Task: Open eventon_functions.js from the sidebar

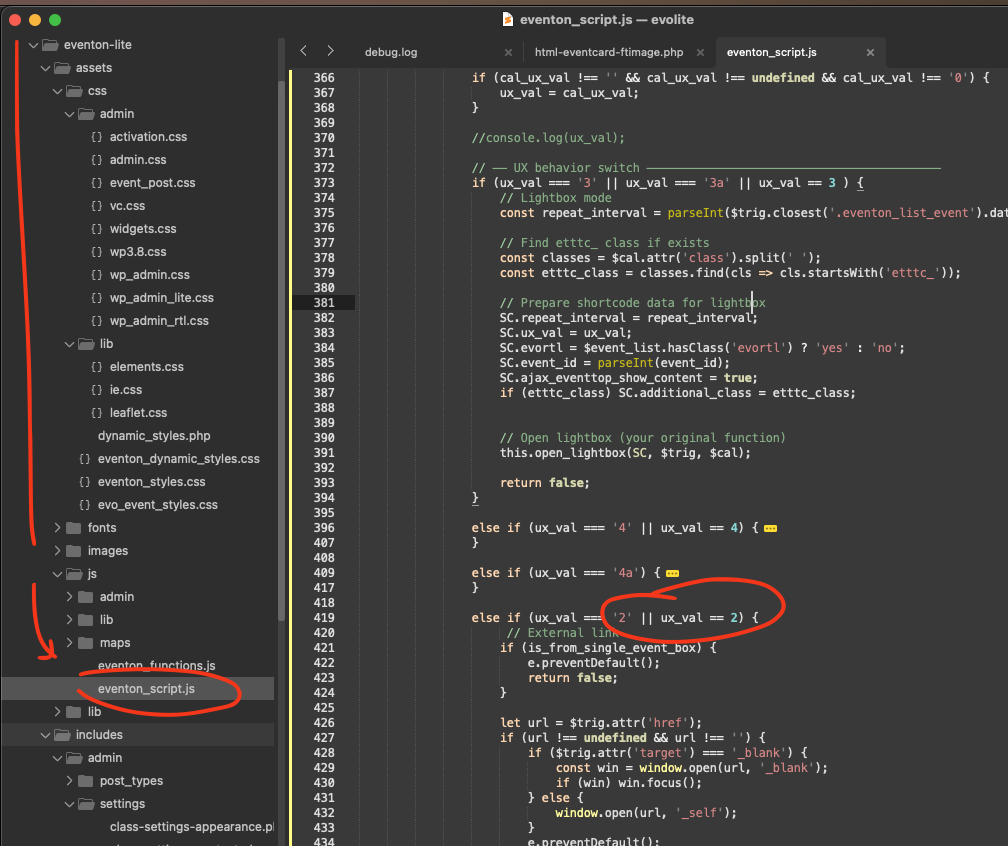Action: pos(156,666)
